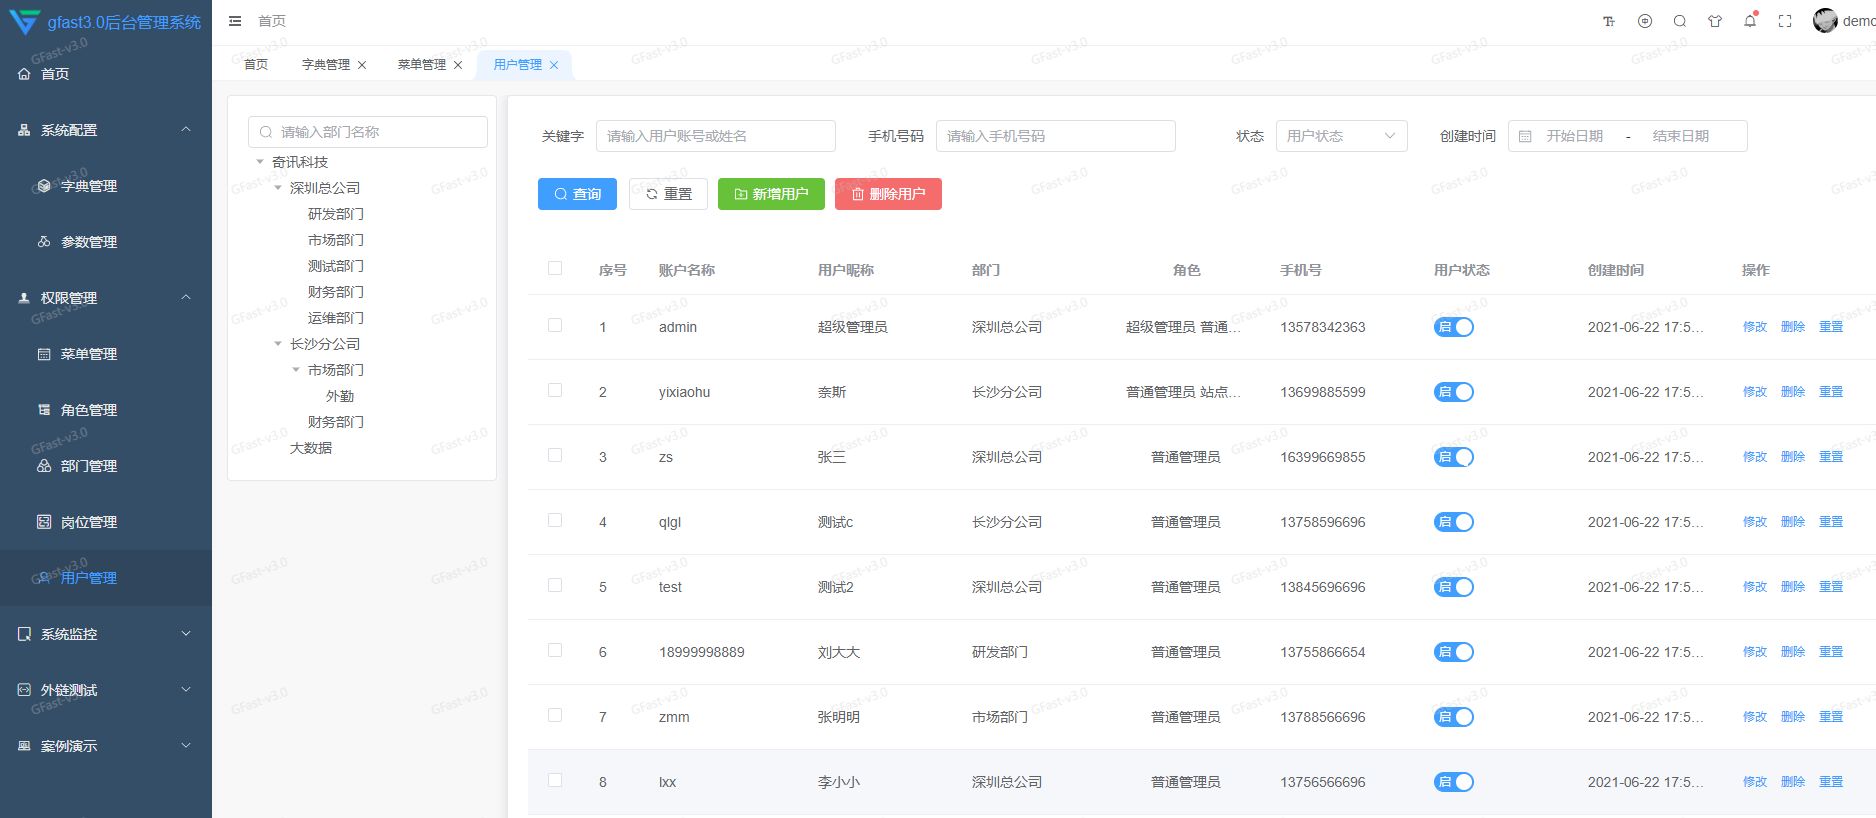The width and height of the screenshot is (1876, 818).
Task: Toggle user status switch for lxx
Action: click(1454, 782)
